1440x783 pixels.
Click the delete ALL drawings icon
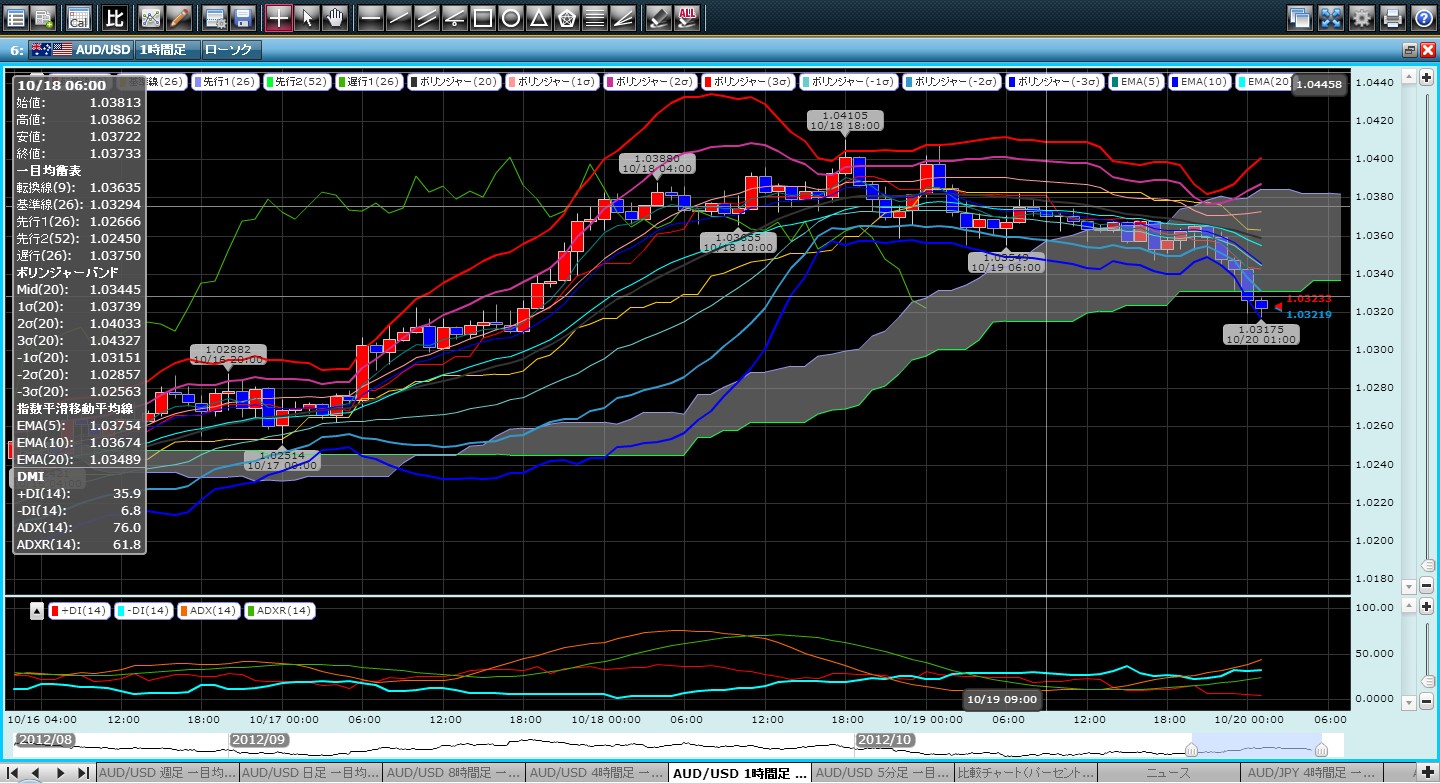pos(688,17)
